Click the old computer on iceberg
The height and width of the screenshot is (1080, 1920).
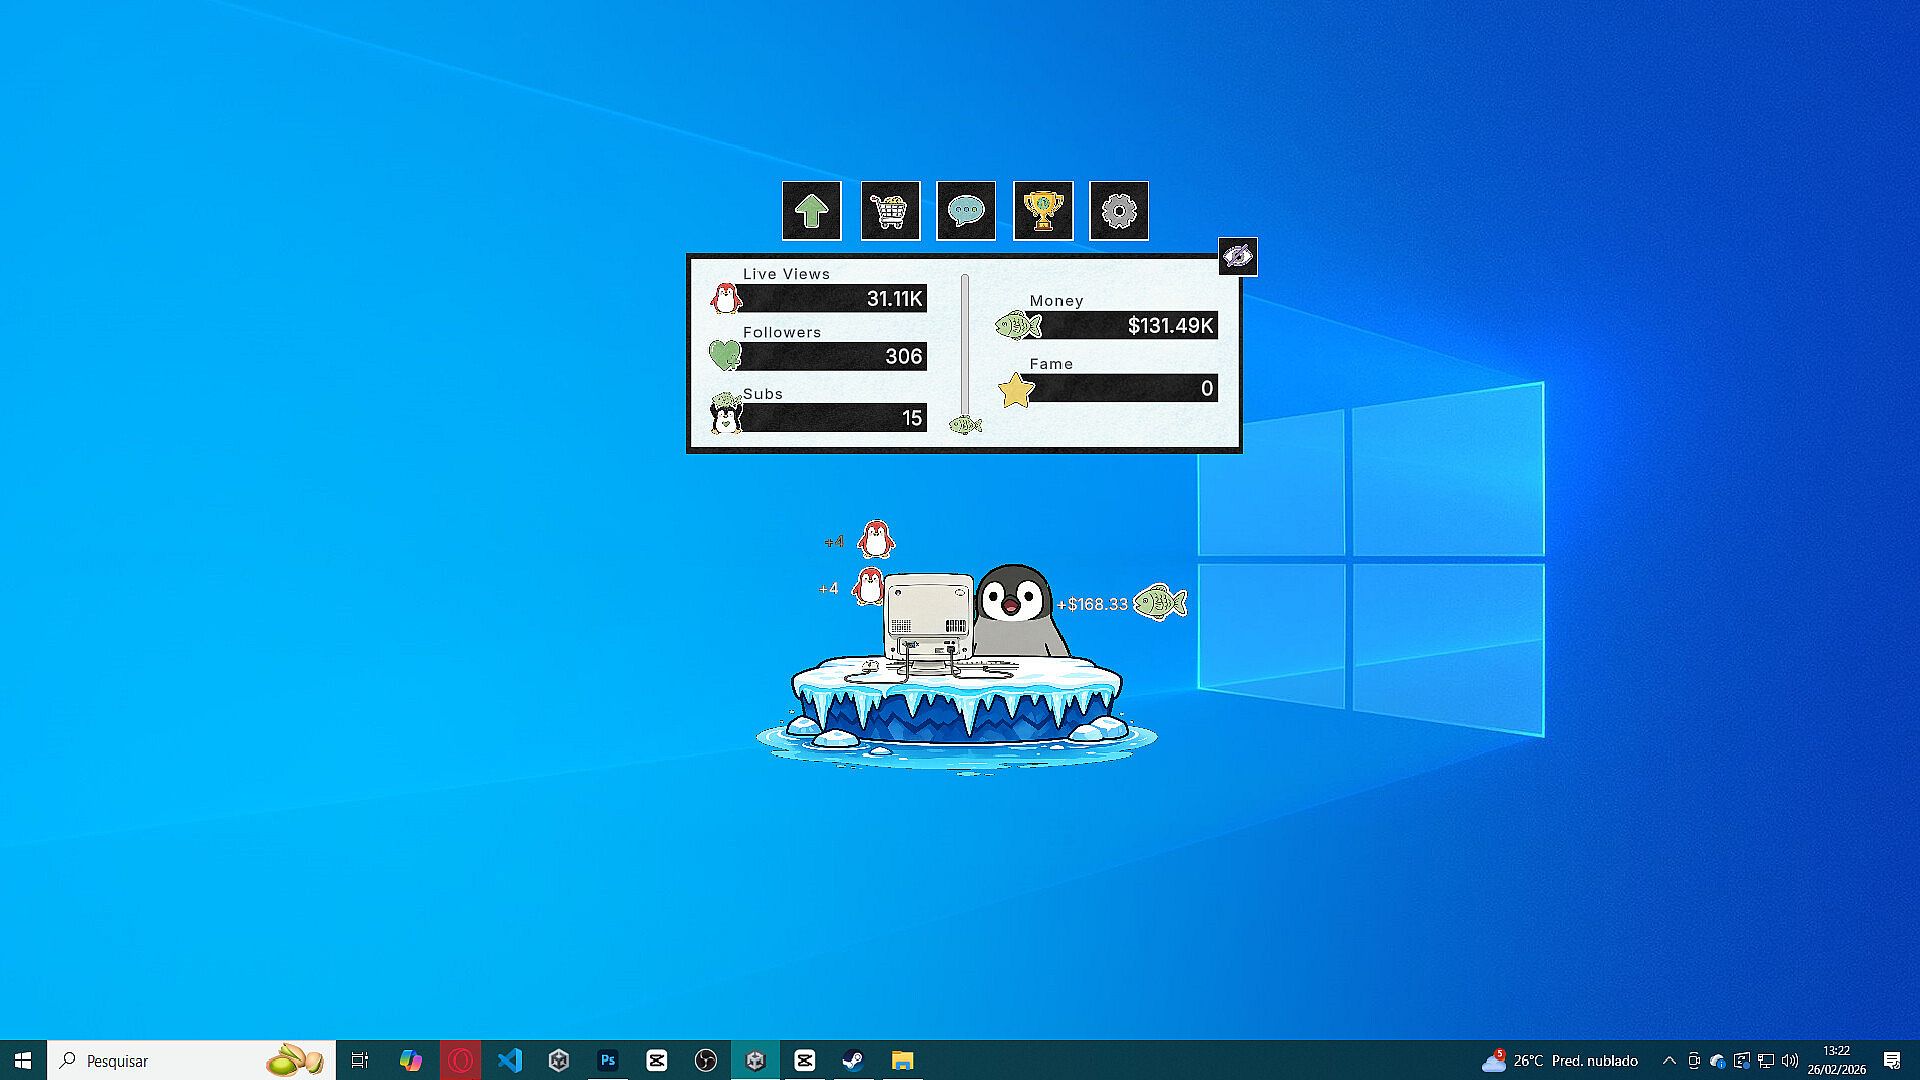click(928, 620)
